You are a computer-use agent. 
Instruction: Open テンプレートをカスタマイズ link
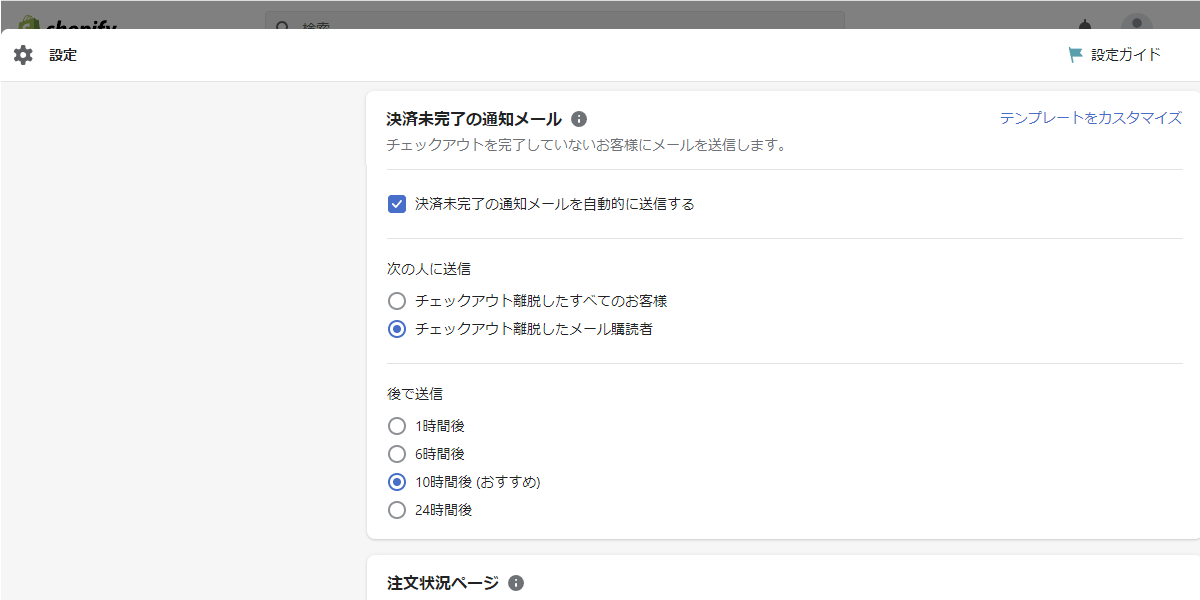[1091, 118]
